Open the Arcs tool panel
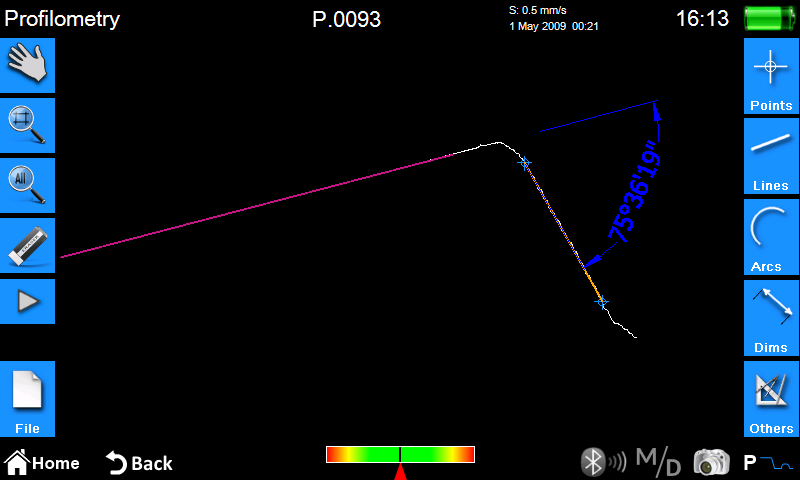The image size is (800, 480). pyautogui.click(x=771, y=237)
